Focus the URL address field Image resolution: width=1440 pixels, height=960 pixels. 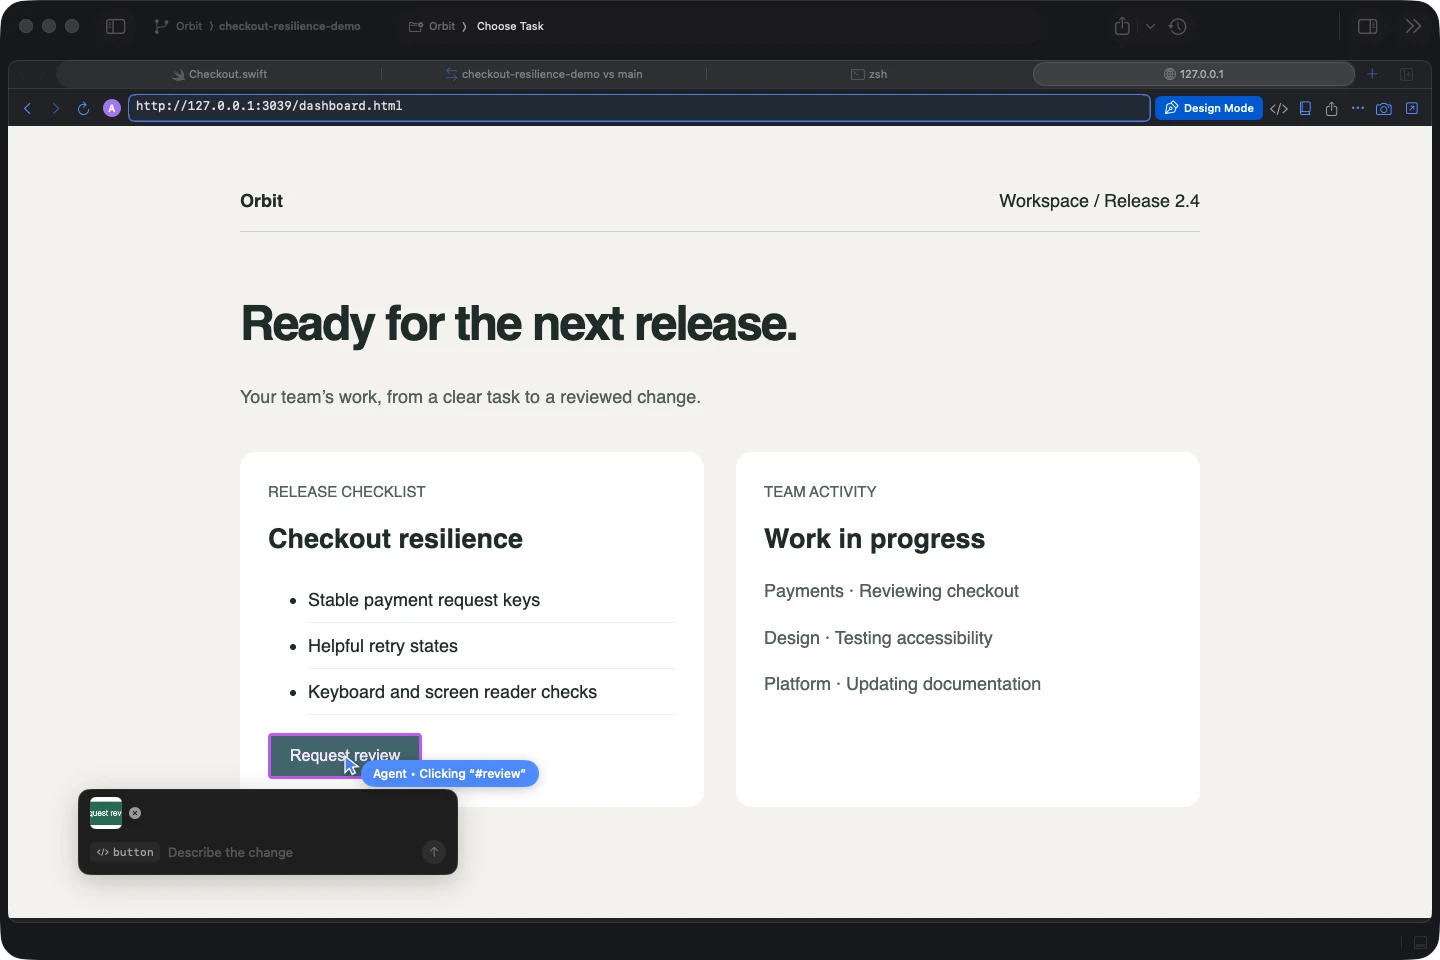point(639,107)
